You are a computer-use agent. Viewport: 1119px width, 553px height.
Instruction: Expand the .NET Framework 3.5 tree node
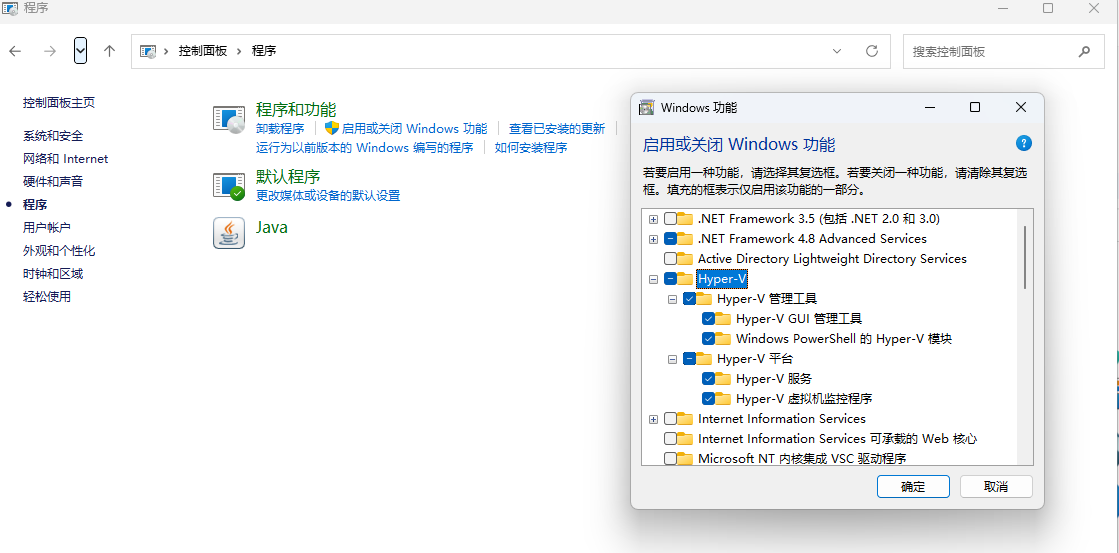pyautogui.click(x=653, y=219)
